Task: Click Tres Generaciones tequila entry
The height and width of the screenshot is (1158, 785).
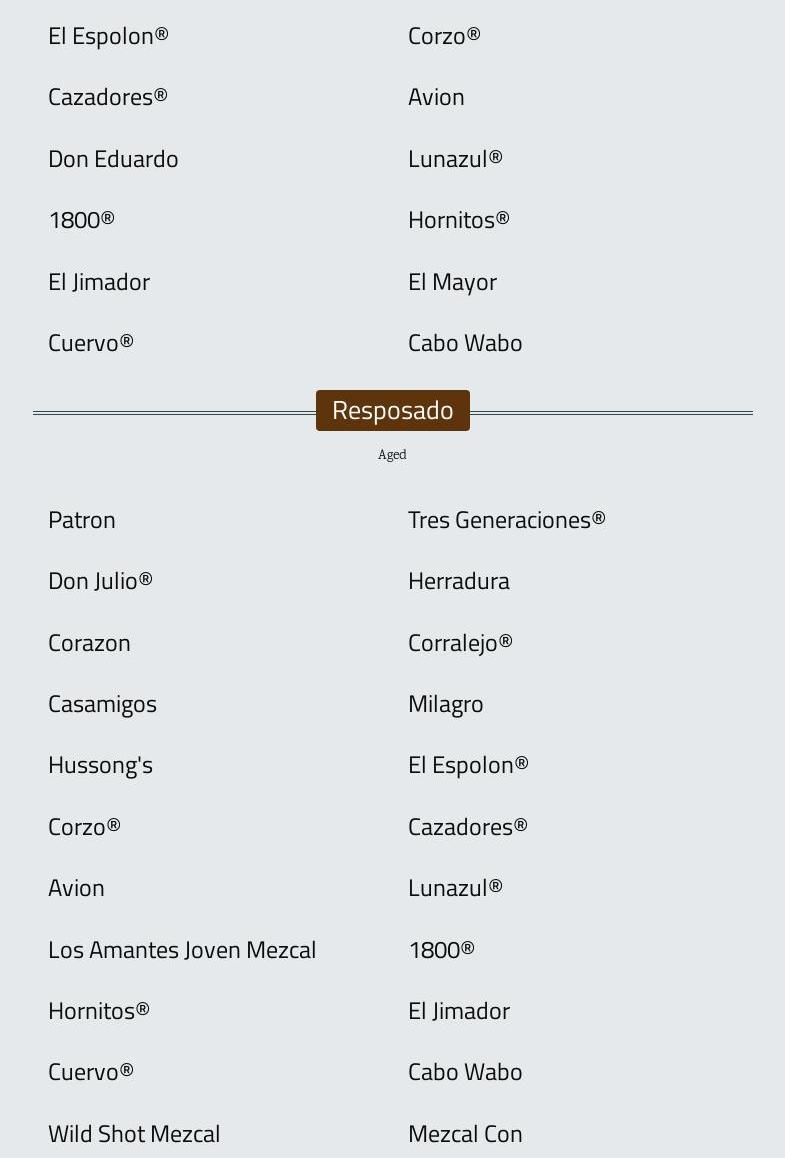Action: click(506, 520)
